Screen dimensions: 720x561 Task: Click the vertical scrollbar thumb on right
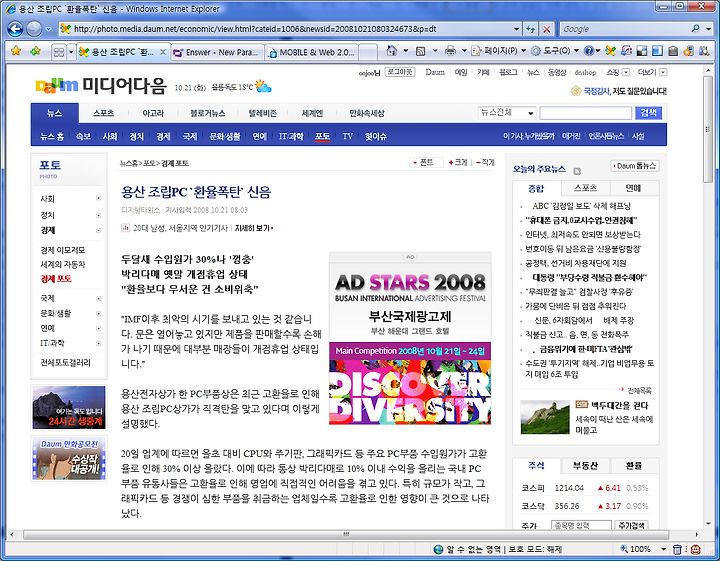point(709,129)
